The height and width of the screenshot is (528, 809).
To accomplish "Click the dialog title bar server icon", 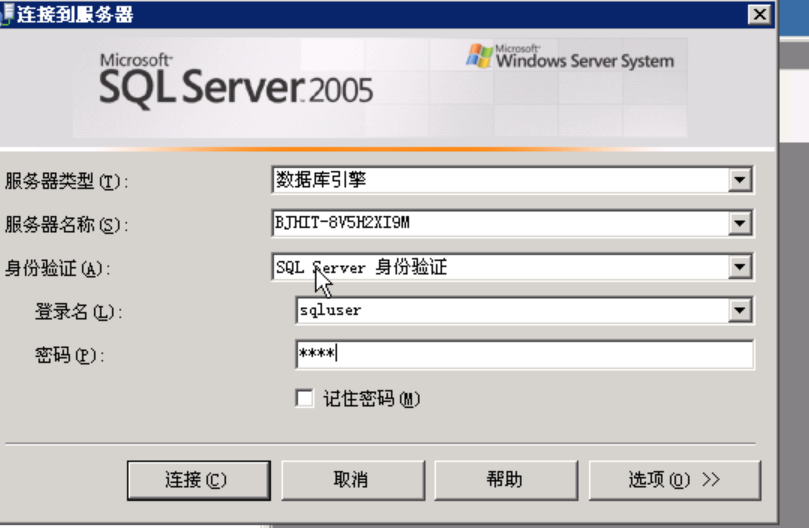I will pos(7,14).
